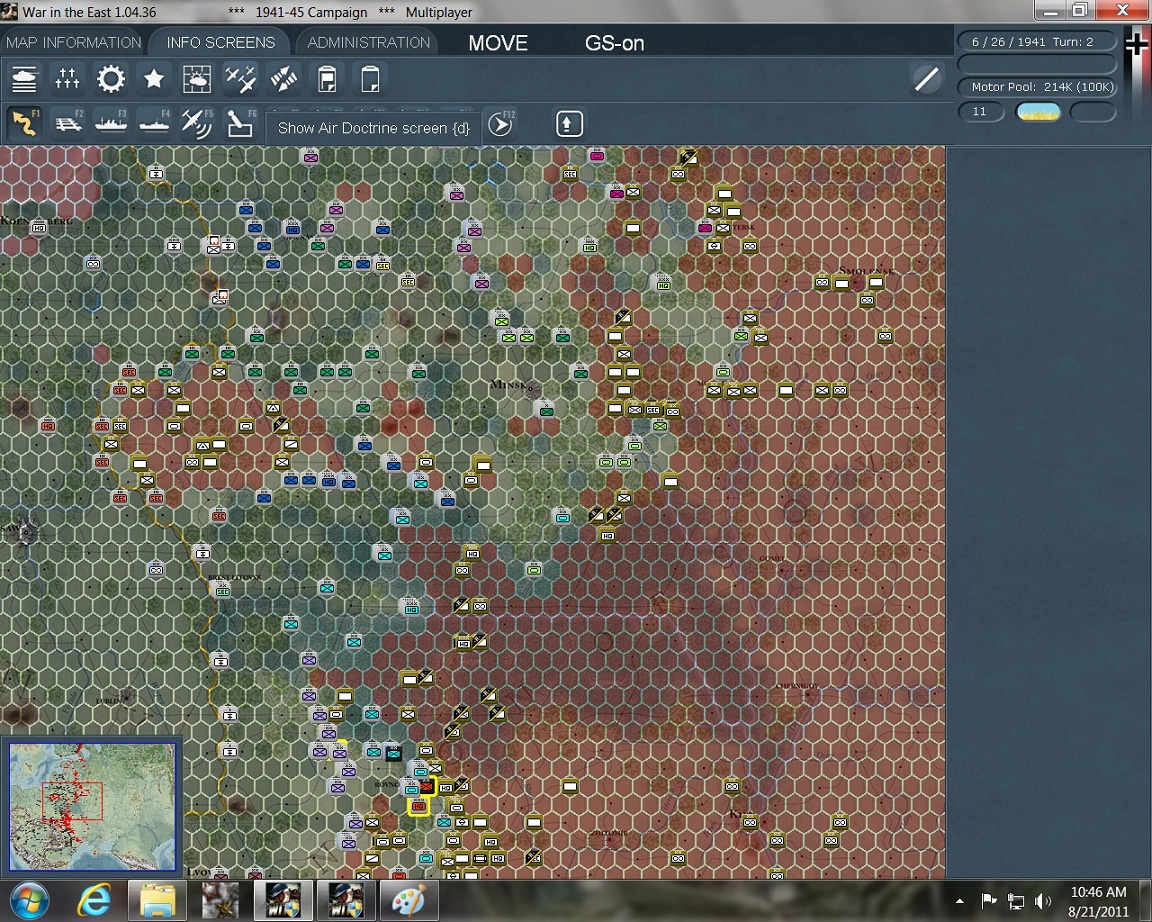This screenshot has height=922, width=1152.
Task: Open the air doctrine planes icon
Action: [x=240, y=79]
